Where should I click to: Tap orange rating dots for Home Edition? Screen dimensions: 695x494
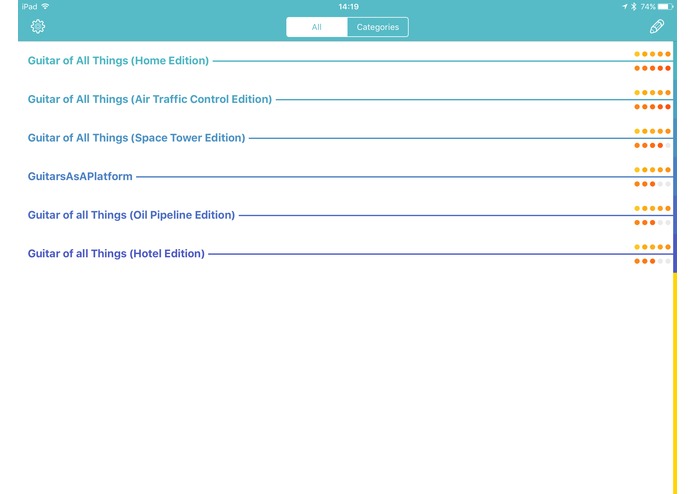[652, 68]
